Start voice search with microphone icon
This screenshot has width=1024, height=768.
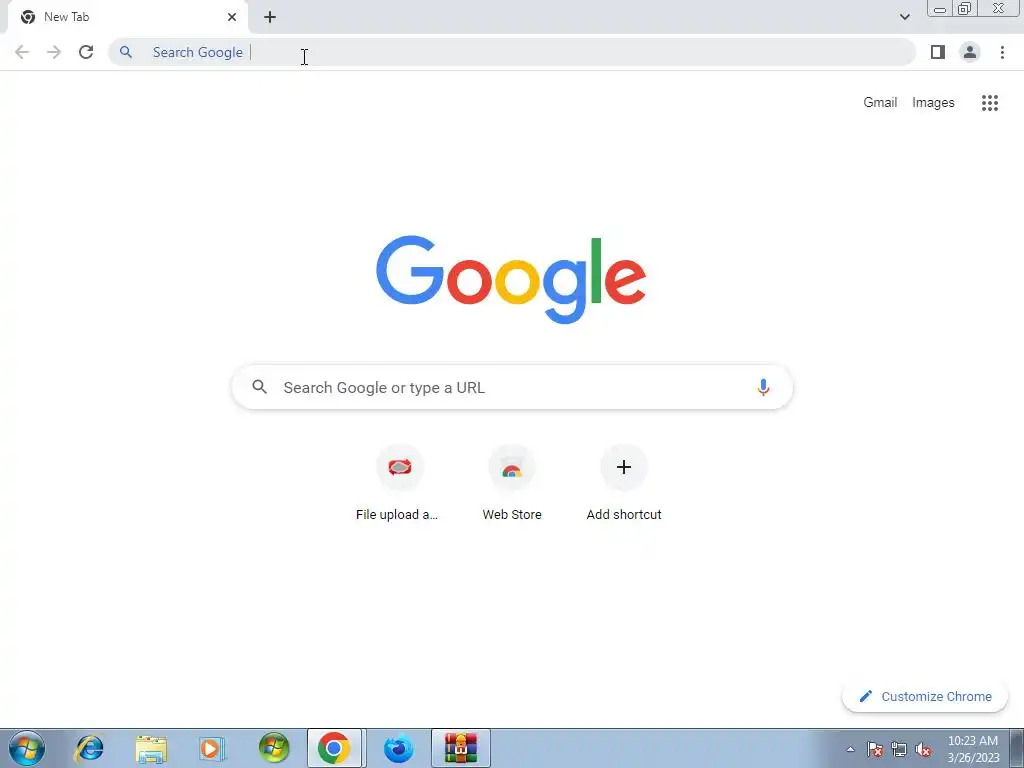763,387
